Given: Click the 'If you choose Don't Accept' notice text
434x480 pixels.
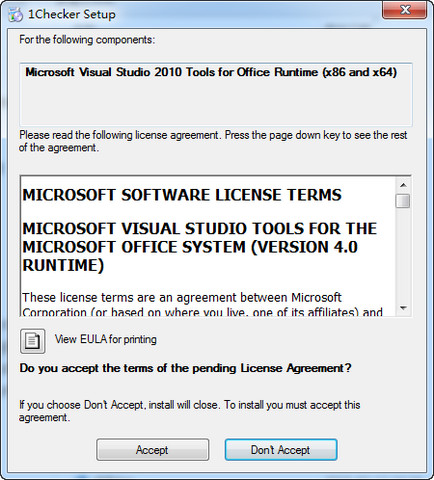Looking at the screenshot, I should (190, 411).
